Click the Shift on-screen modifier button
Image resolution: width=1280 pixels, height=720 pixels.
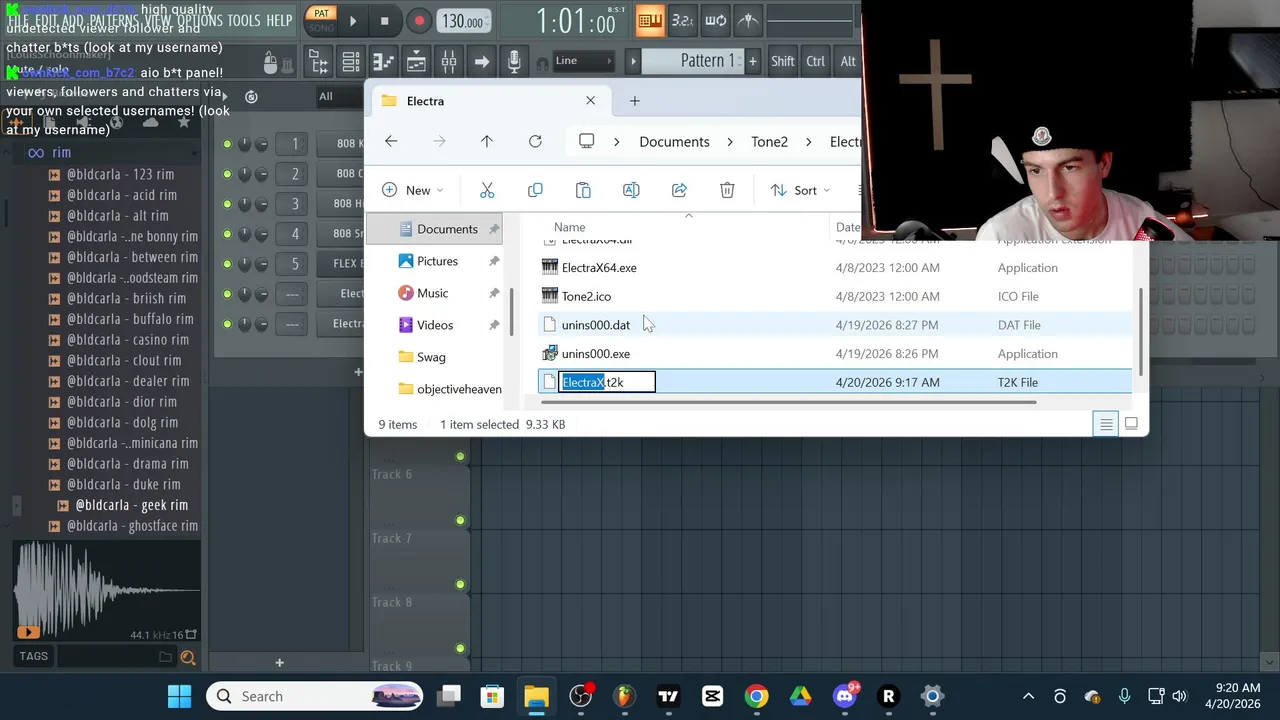click(x=783, y=61)
